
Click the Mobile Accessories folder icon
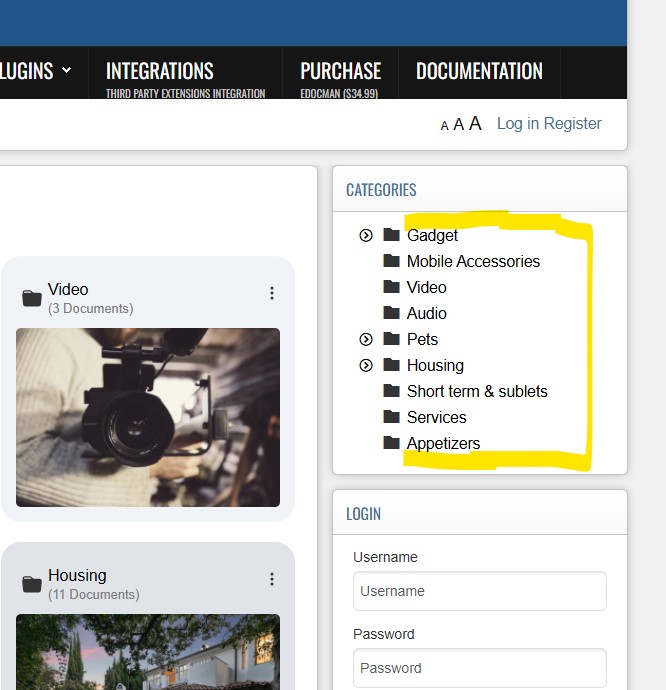point(391,261)
